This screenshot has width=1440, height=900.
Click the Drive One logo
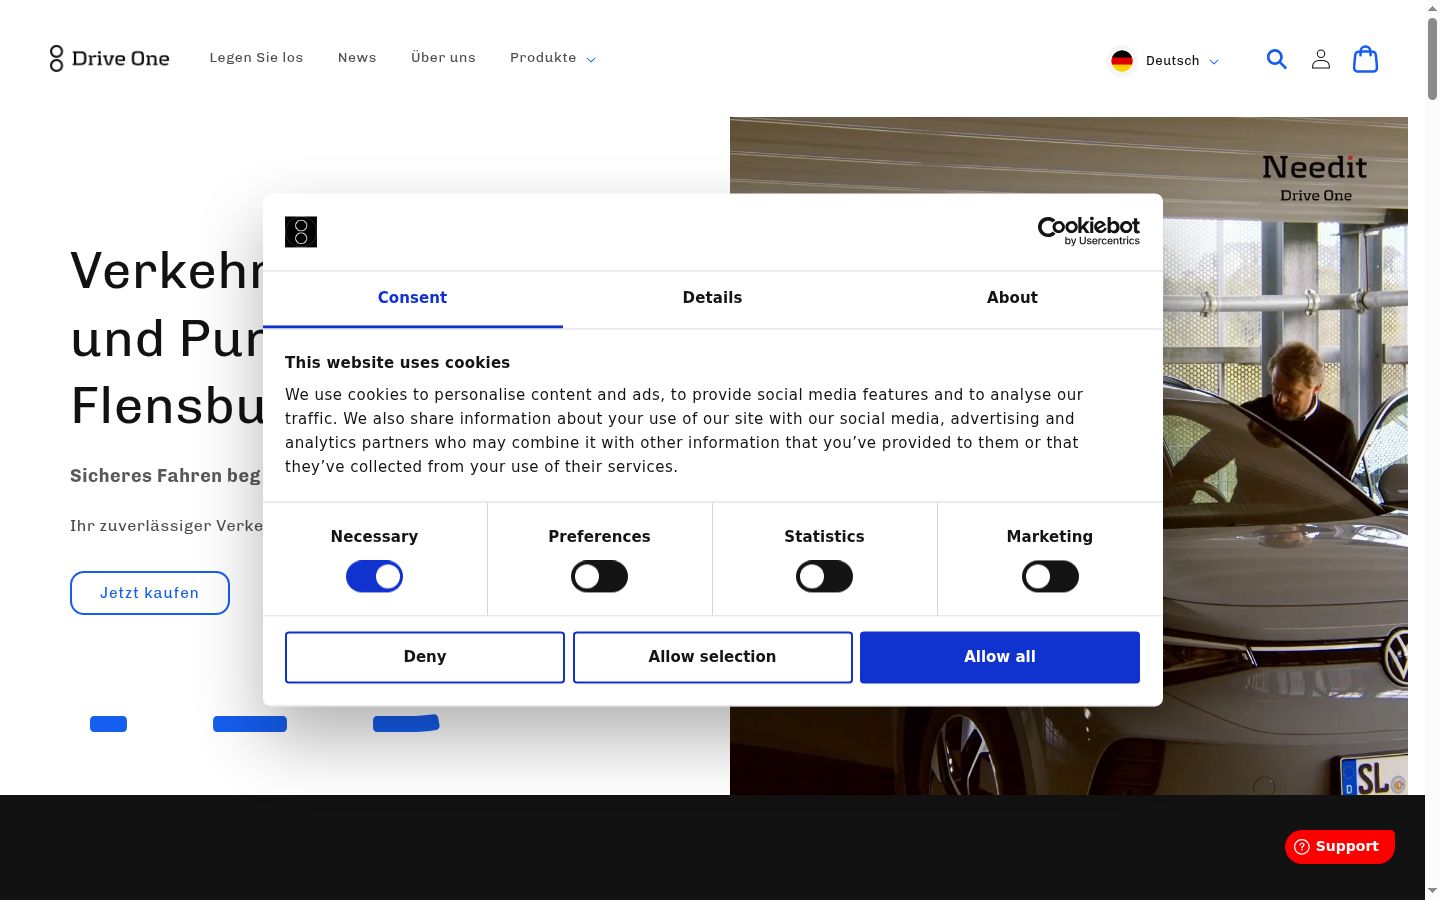click(x=110, y=58)
